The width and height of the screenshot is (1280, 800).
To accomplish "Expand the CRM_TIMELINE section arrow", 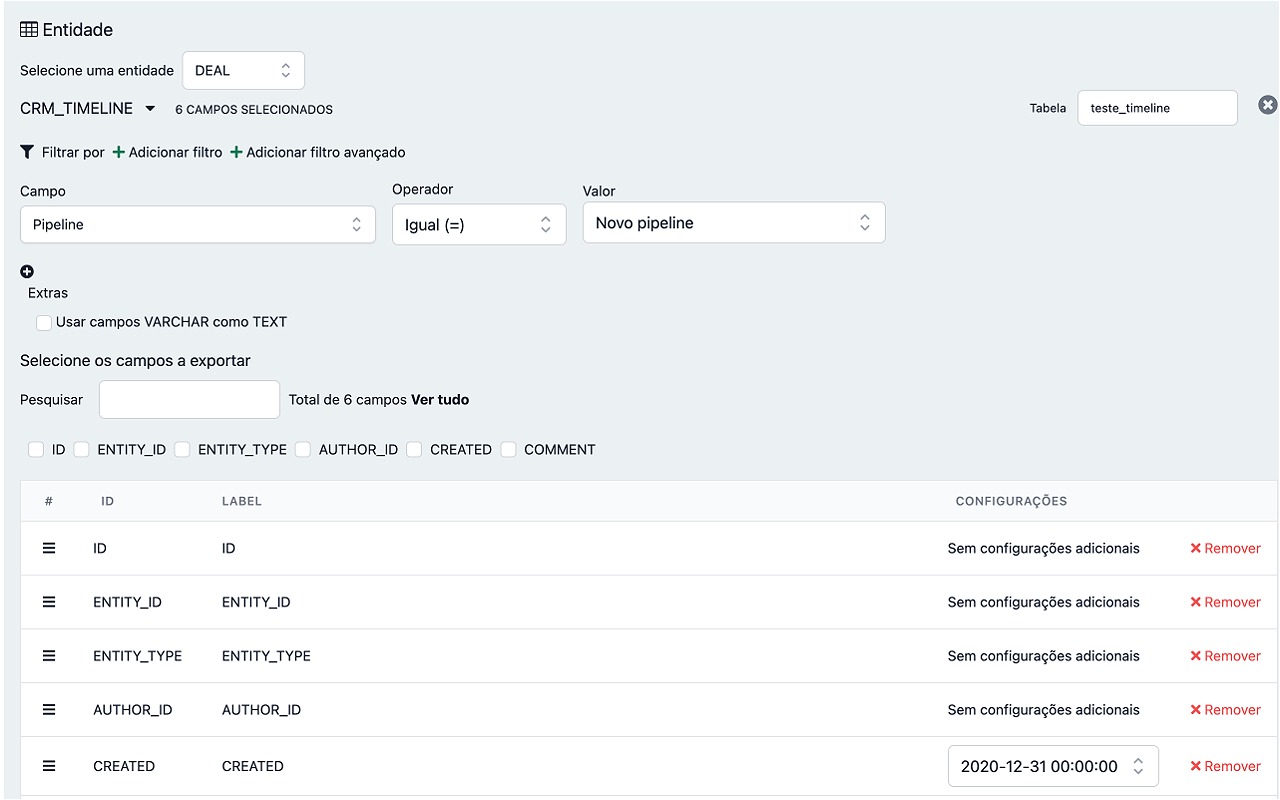I will (x=150, y=109).
